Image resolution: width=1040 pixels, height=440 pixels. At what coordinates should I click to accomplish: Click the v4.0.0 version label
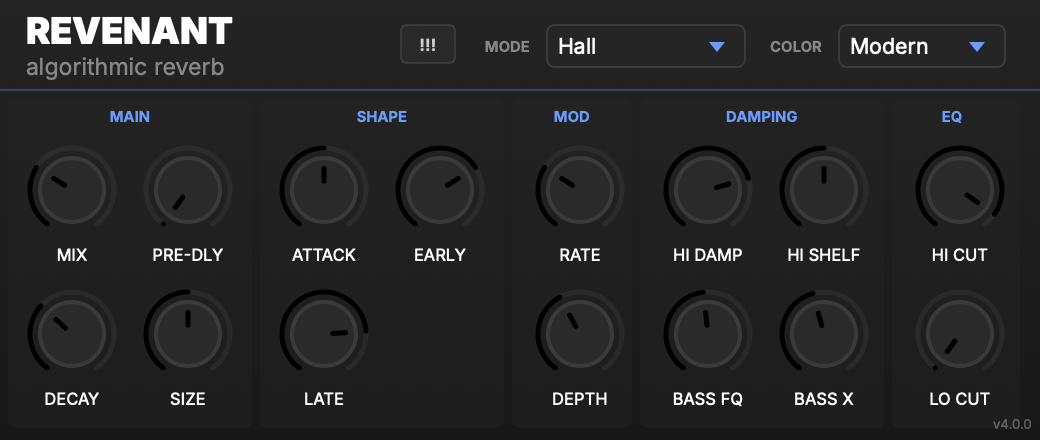pyautogui.click(x=1010, y=425)
